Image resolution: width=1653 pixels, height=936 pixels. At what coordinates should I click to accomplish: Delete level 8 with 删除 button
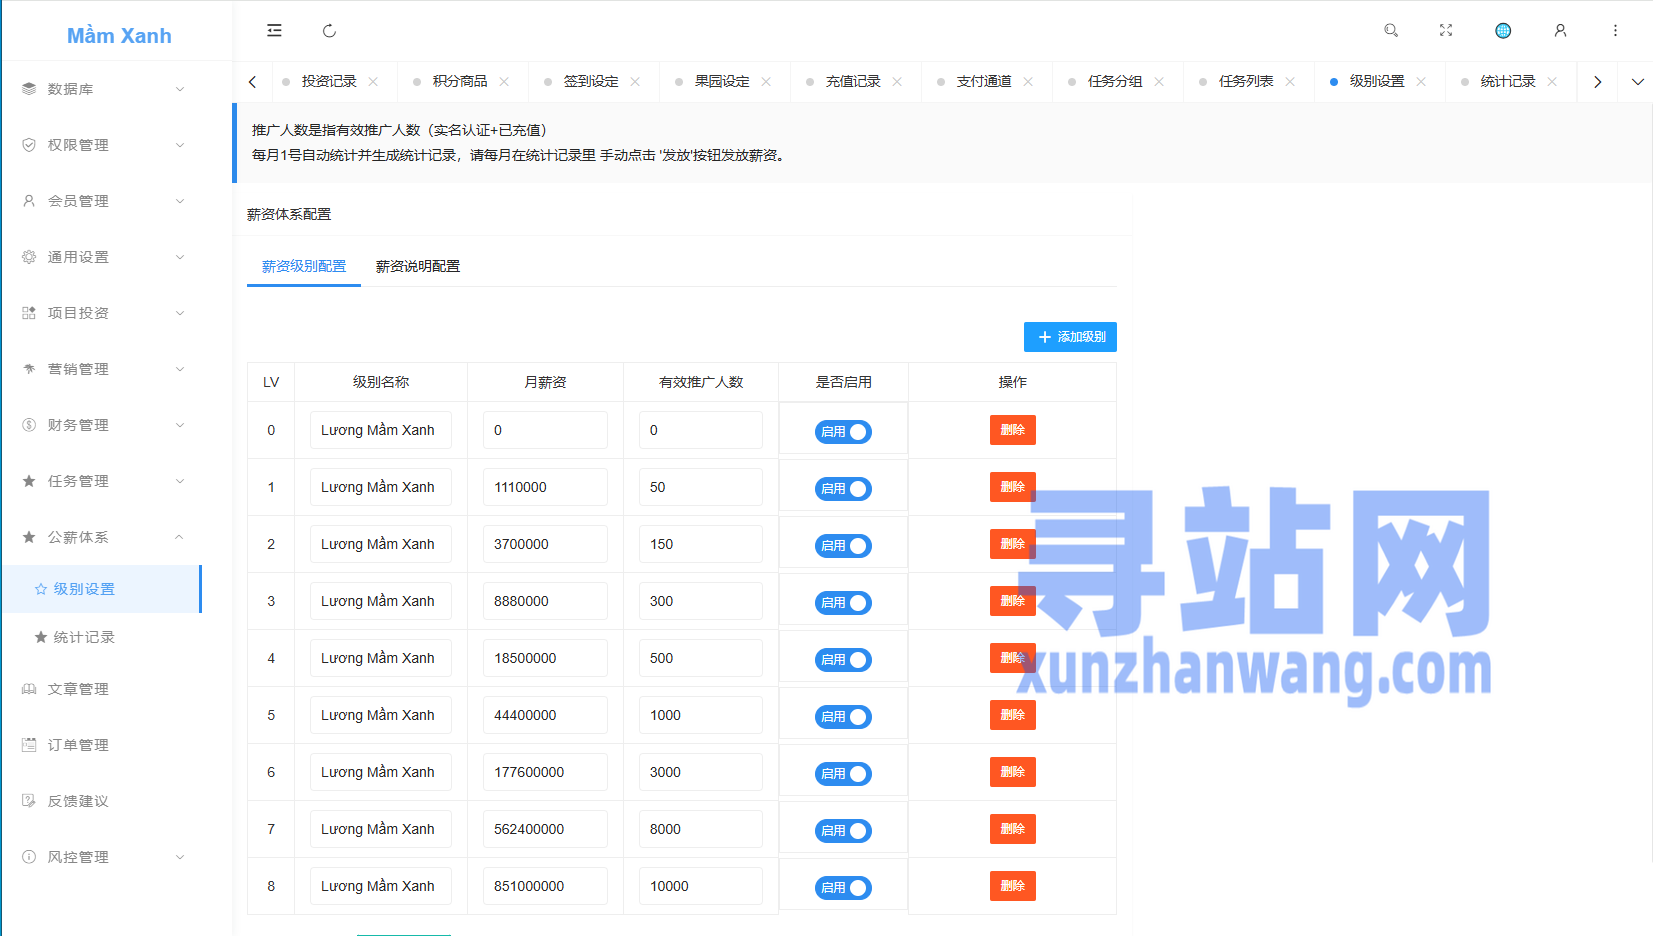pyautogui.click(x=1013, y=886)
